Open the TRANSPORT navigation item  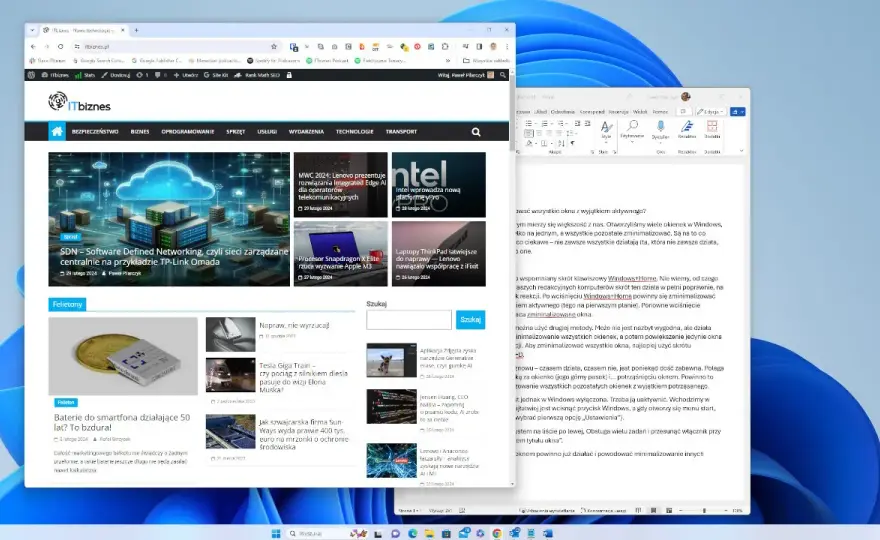point(401,132)
